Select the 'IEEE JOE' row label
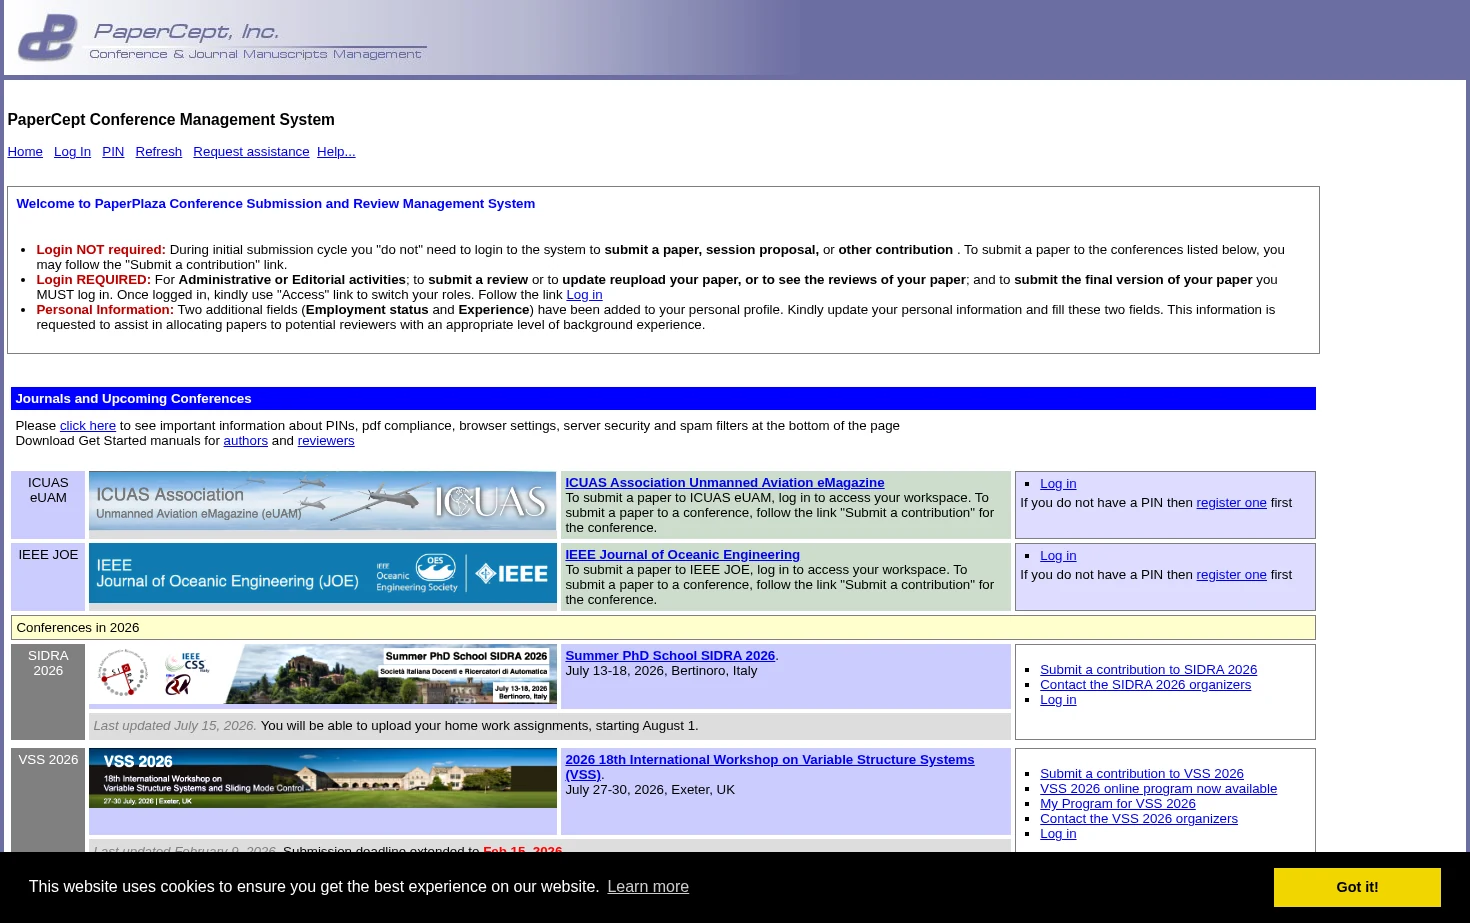 click(x=48, y=555)
